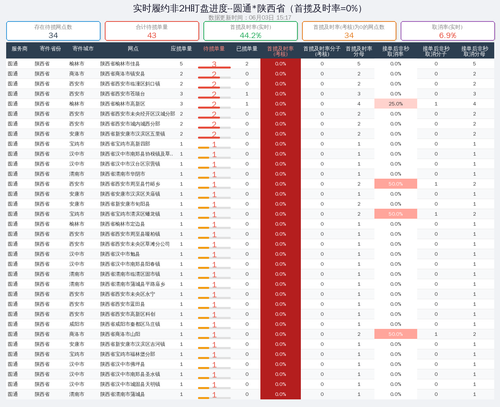Click 陕西省新安康市旬阳县 network name
The image size is (500, 407).
click(125, 204)
